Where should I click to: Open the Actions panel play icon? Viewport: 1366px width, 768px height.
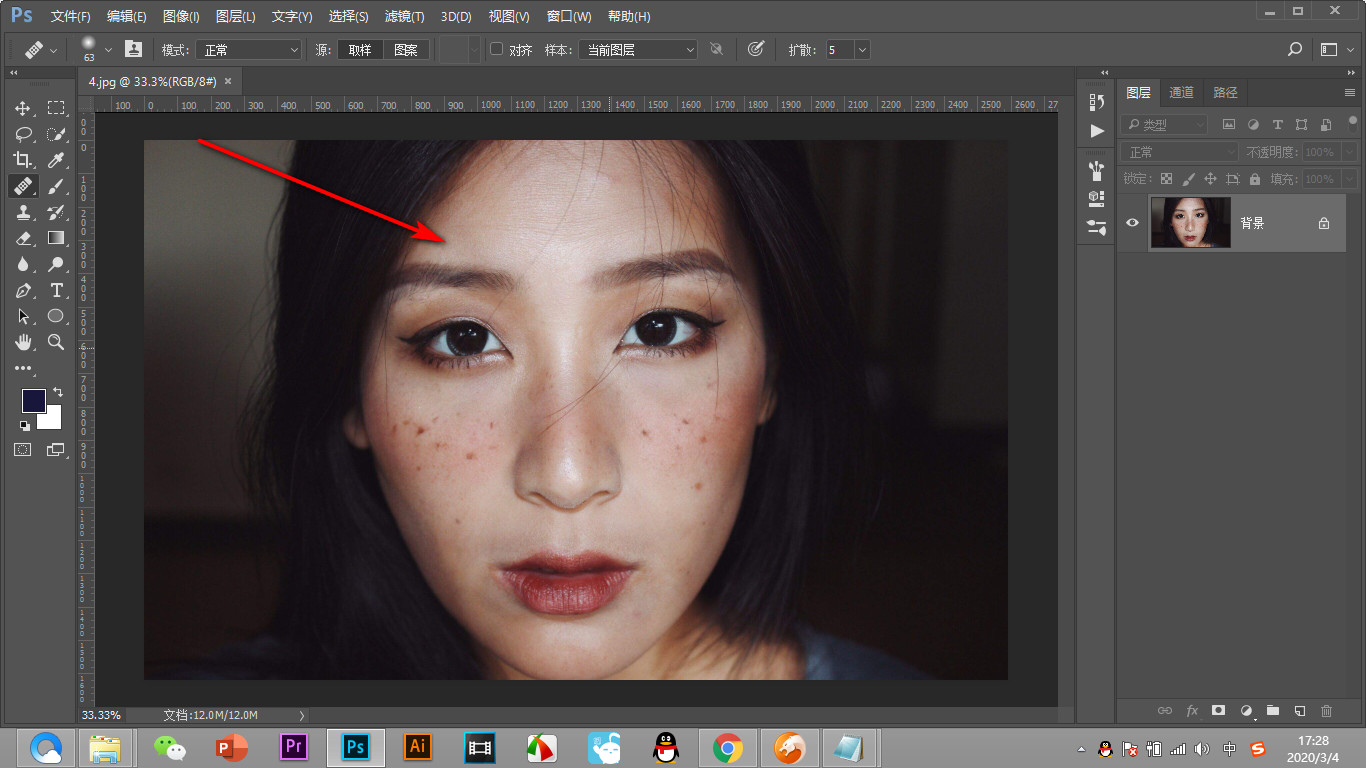[x=1097, y=131]
